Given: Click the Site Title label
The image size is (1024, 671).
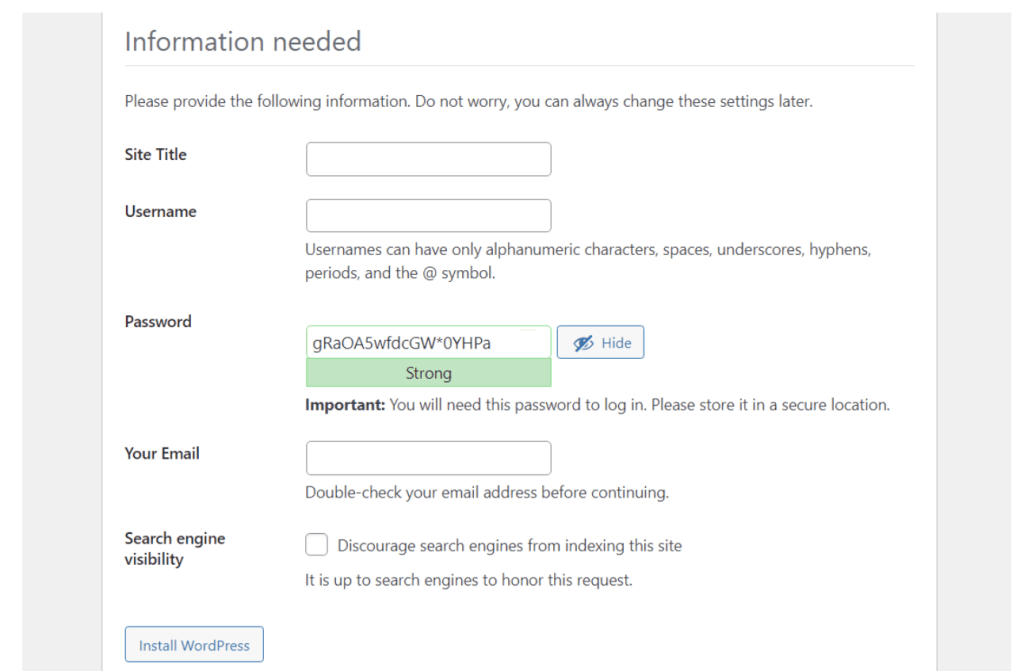Looking at the screenshot, I should tap(155, 154).
